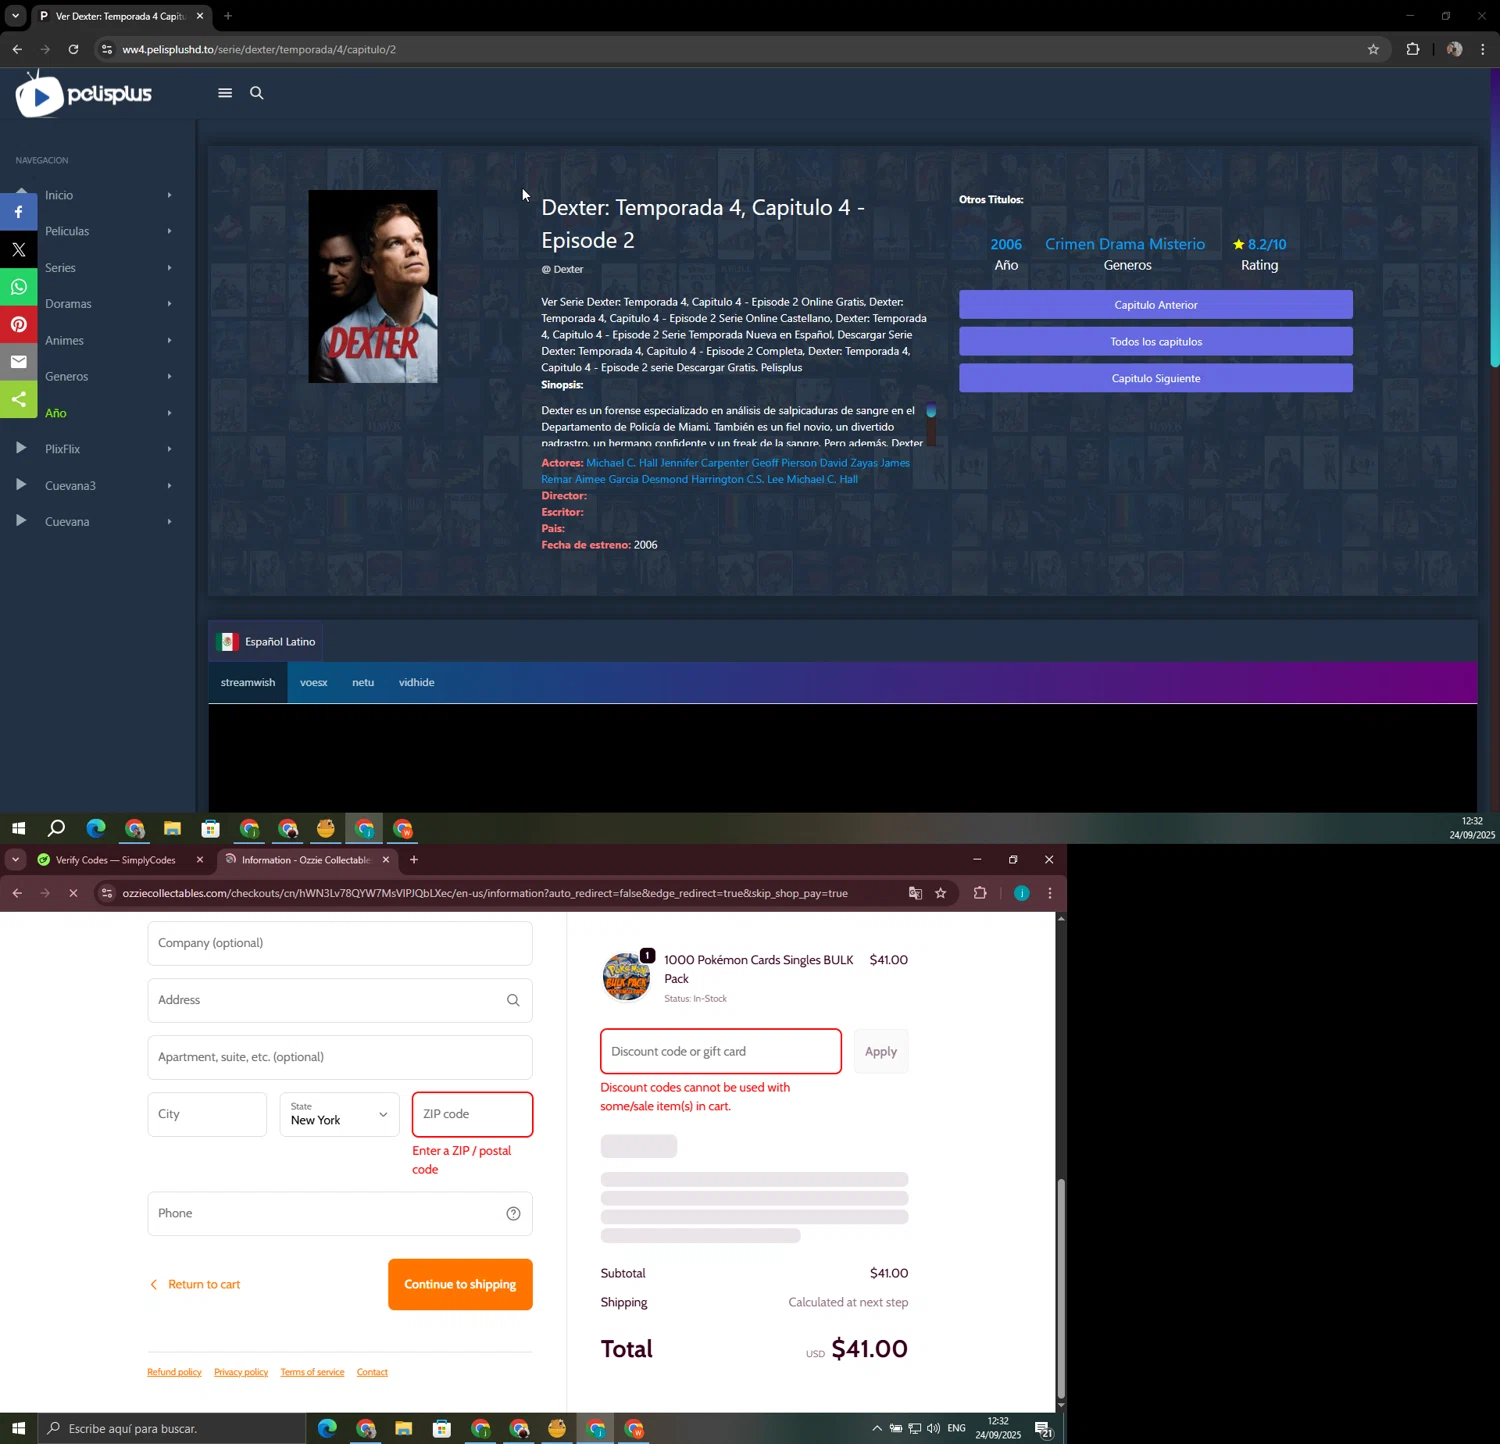
Task: Open the notification center in lower taskbar
Action: [x=1043, y=1429]
